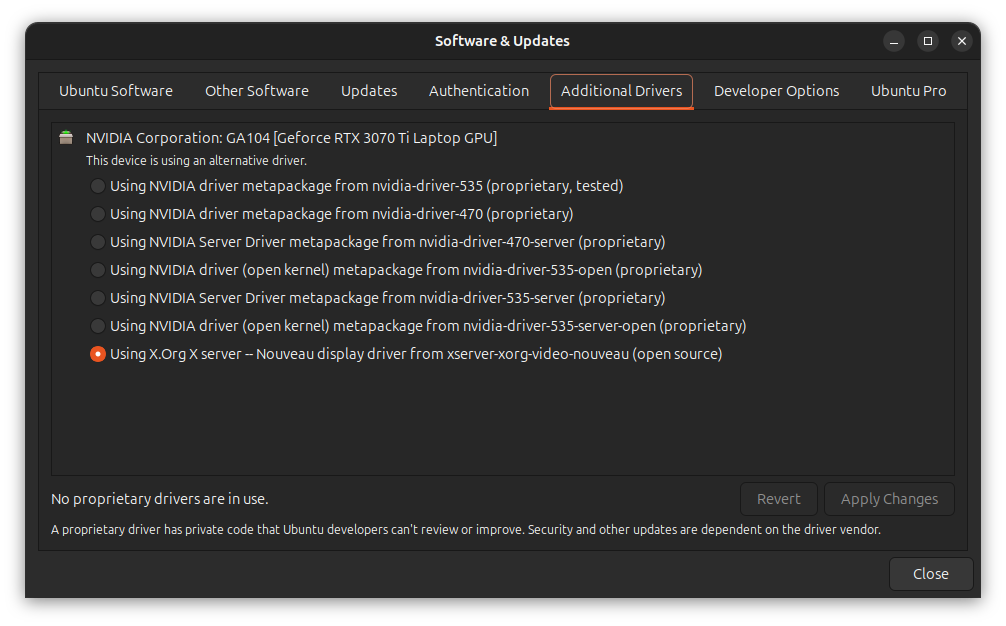Switch to the Ubuntu Software tab
The image size is (1006, 626).
pyautogui.click(x=116, y=90)
